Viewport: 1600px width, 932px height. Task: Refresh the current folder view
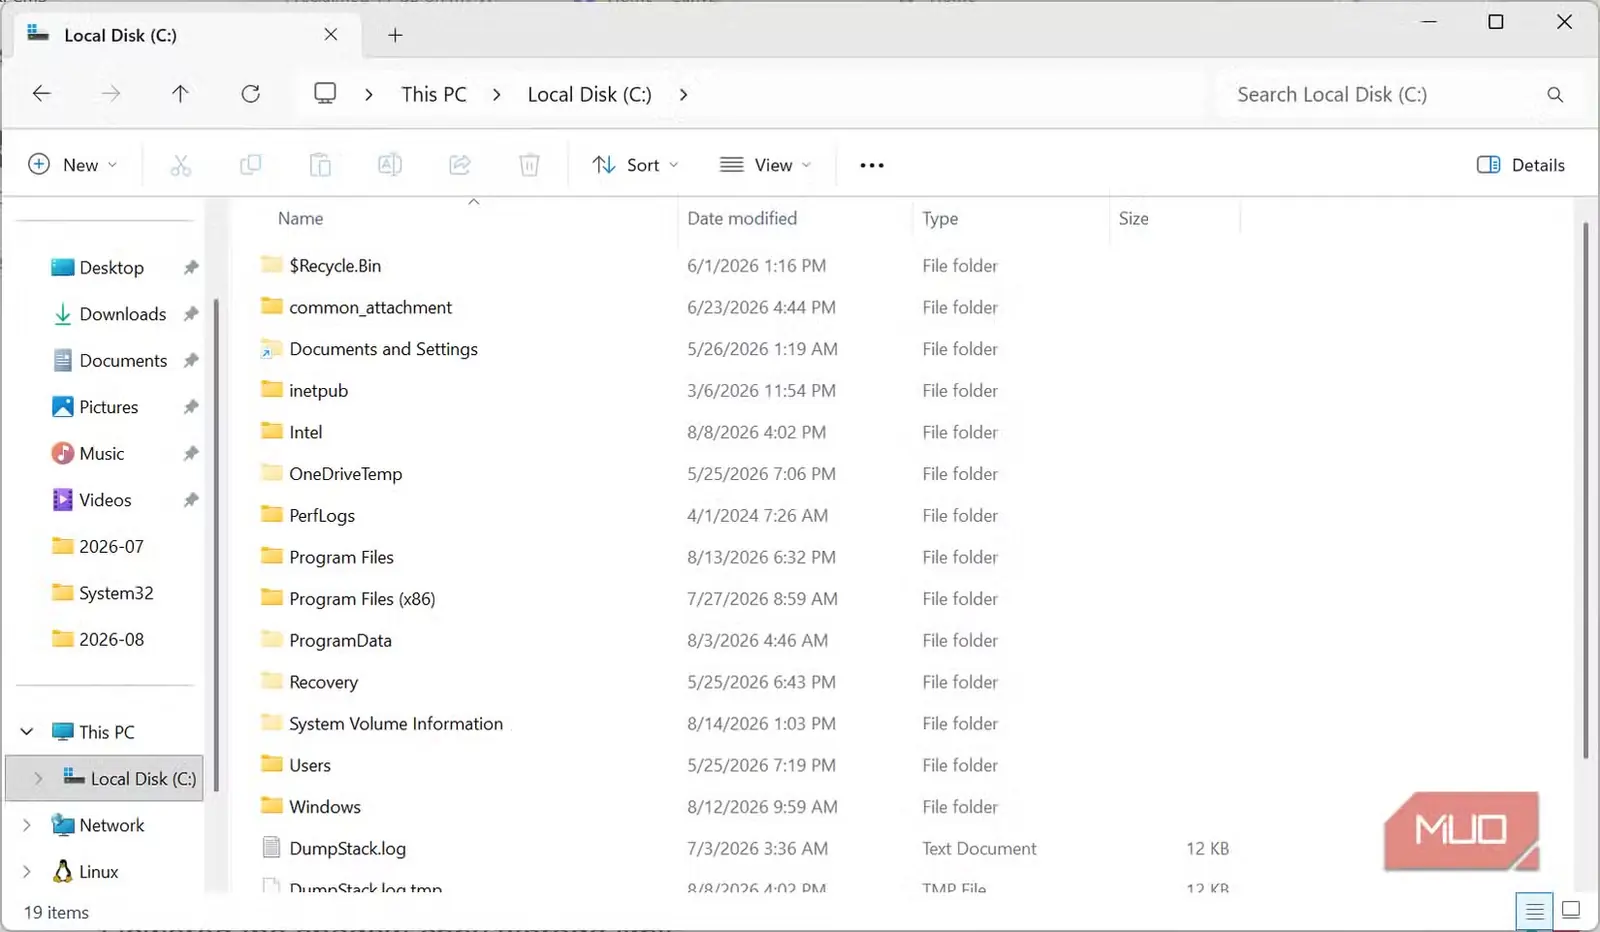pyautogui.click(x=251, y=94)
